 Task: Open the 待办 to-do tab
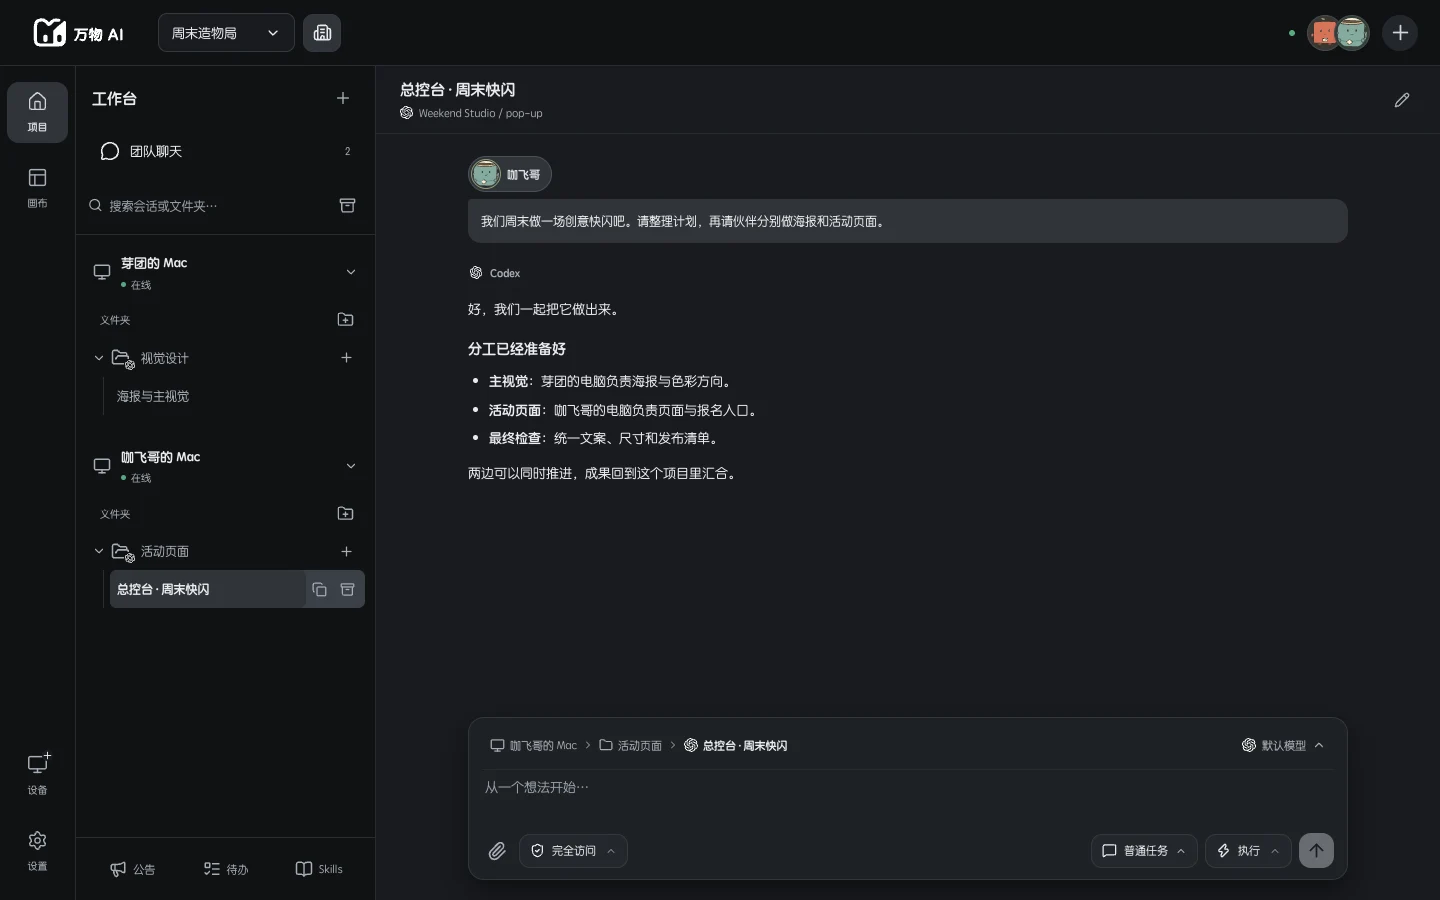(226, 869)
